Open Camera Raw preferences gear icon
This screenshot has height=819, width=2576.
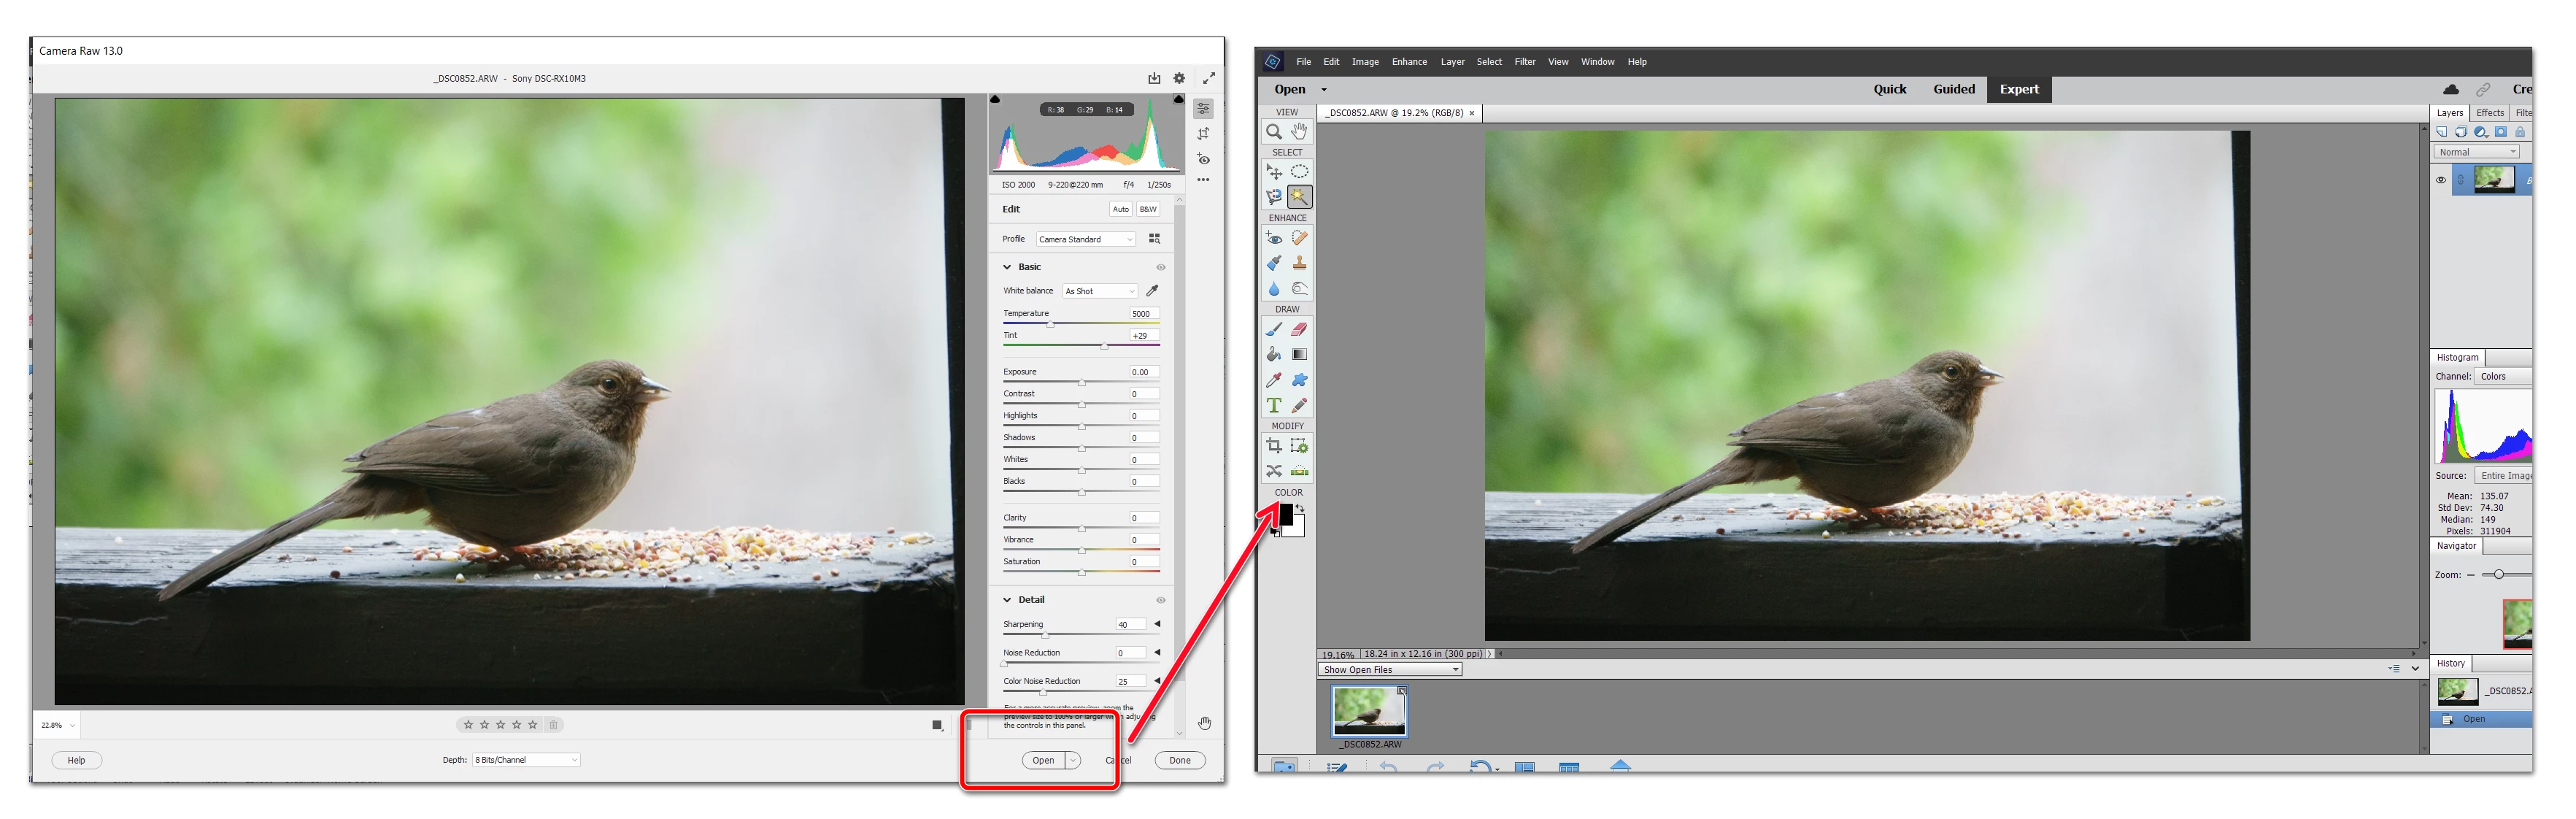(1179, 78)
